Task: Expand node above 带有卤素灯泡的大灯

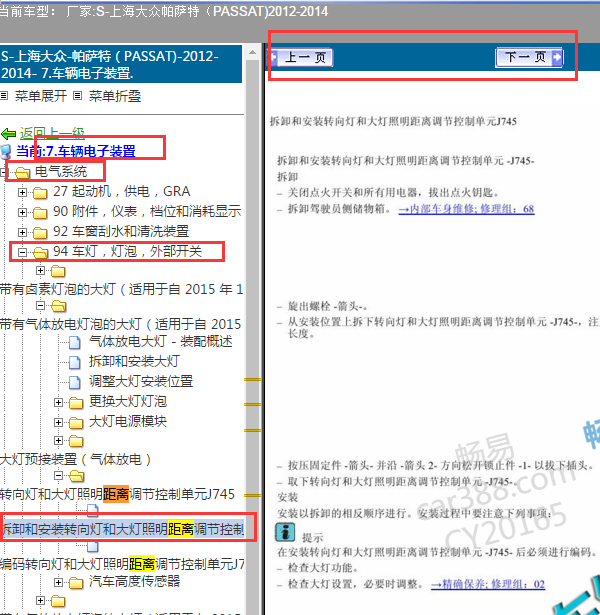Action: (x=40, y=271)
